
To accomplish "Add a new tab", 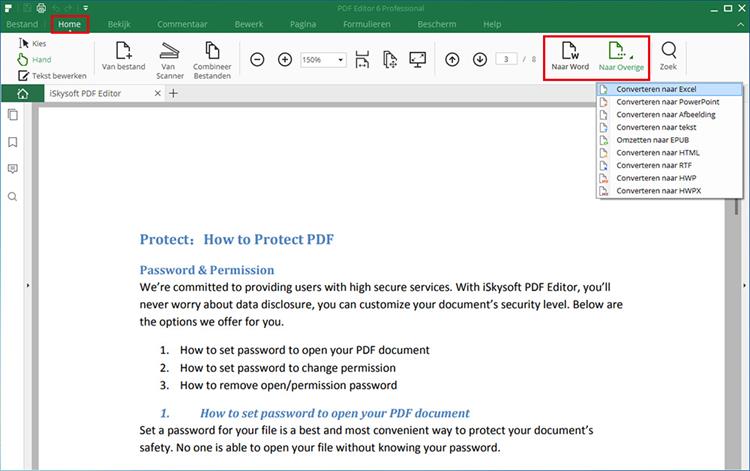I will (x=174, y=93).
